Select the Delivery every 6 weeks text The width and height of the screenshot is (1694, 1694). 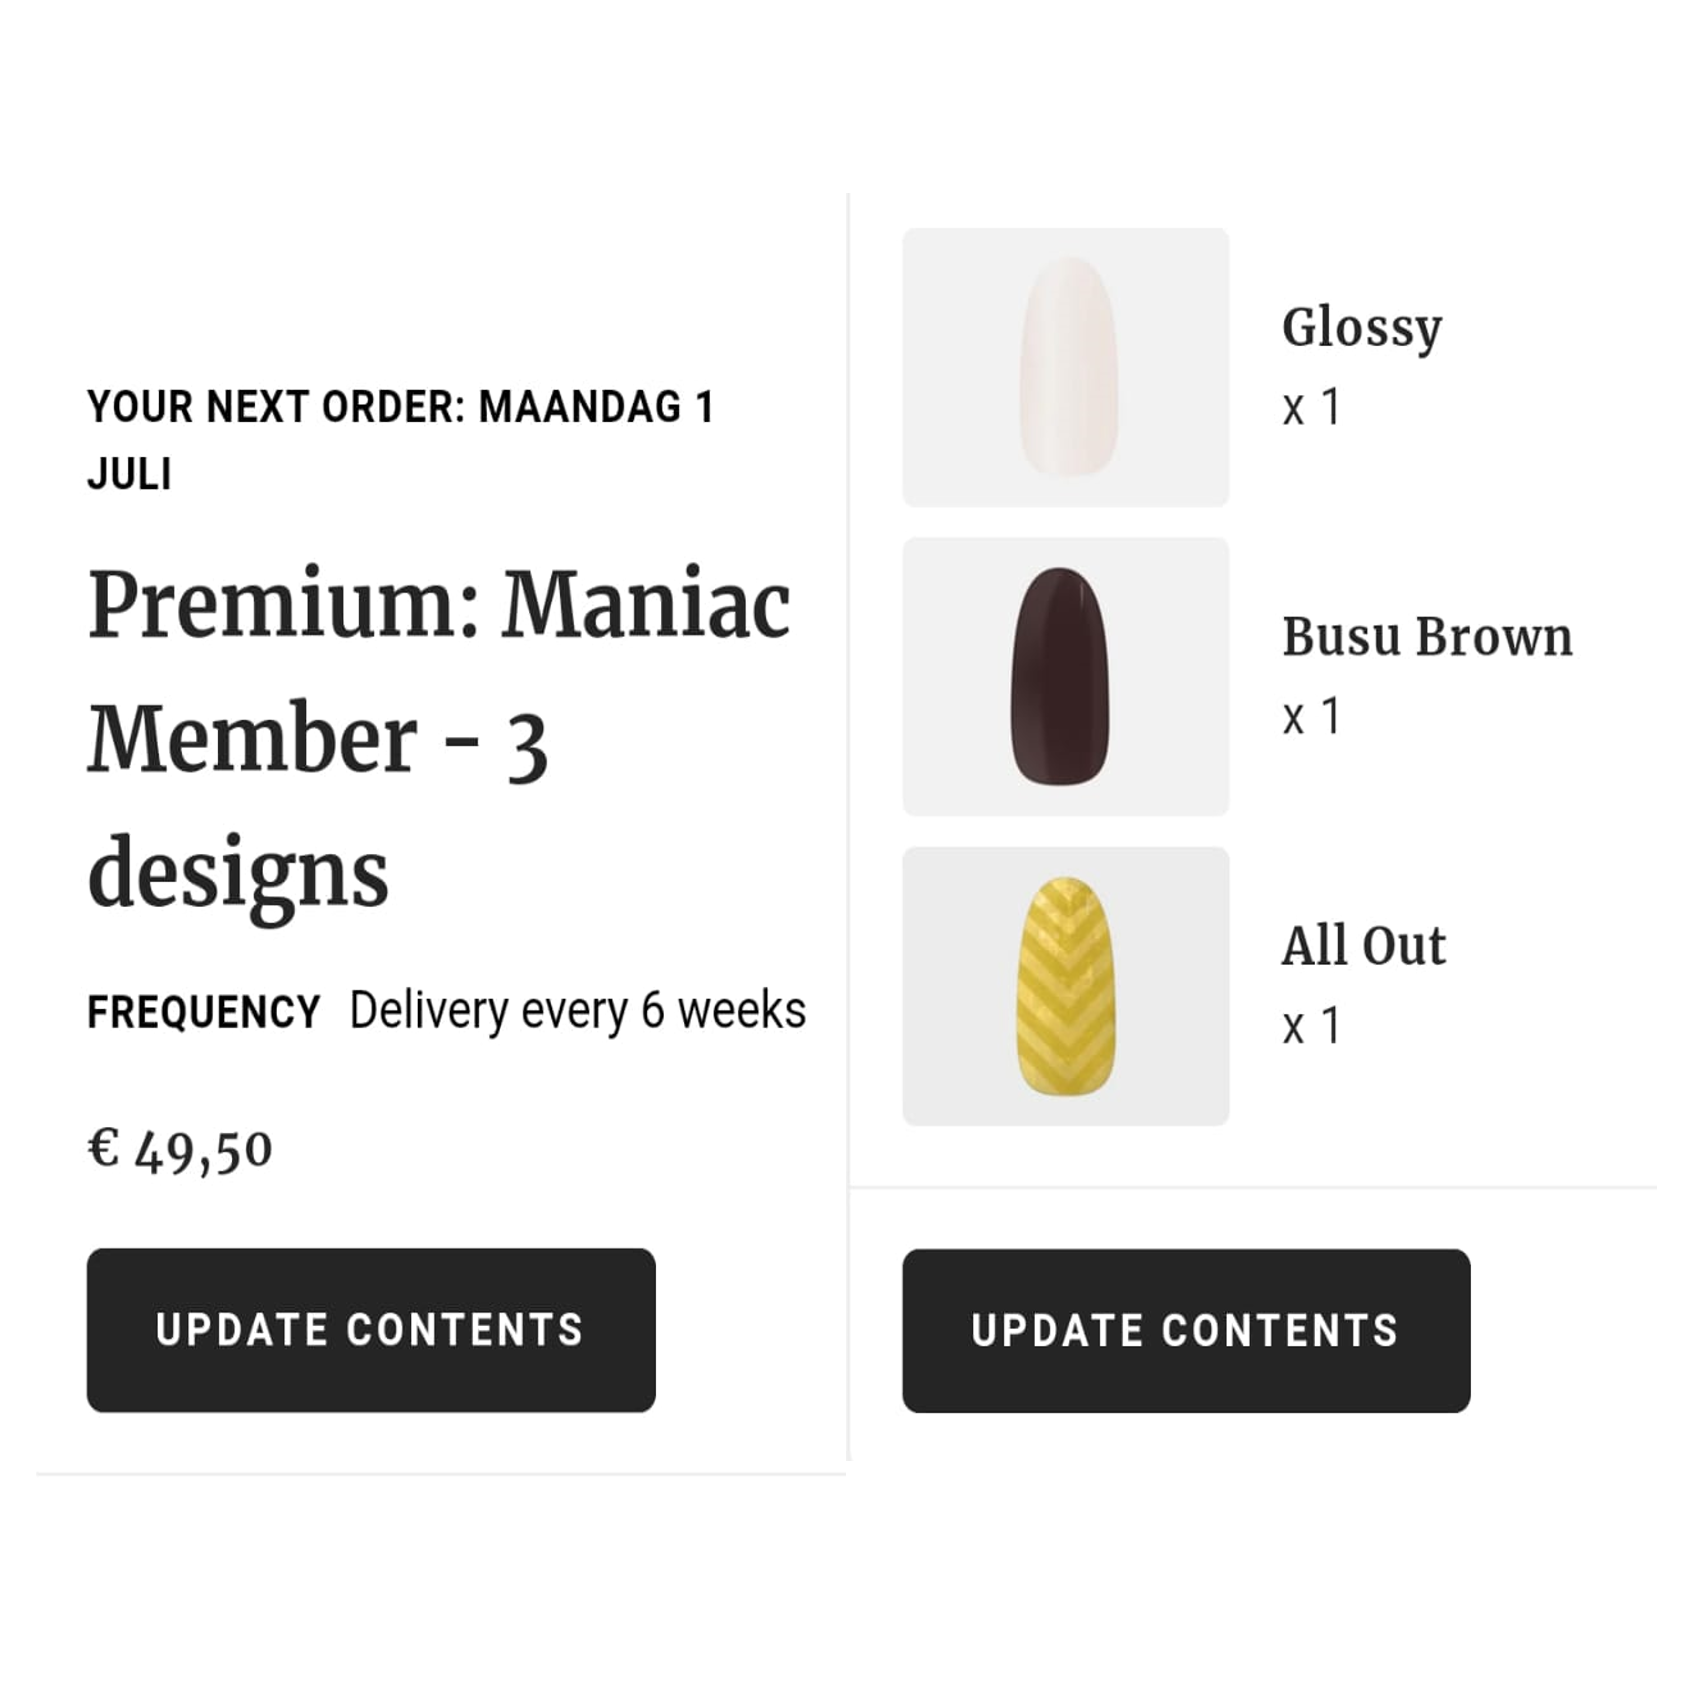(577, 1010)
